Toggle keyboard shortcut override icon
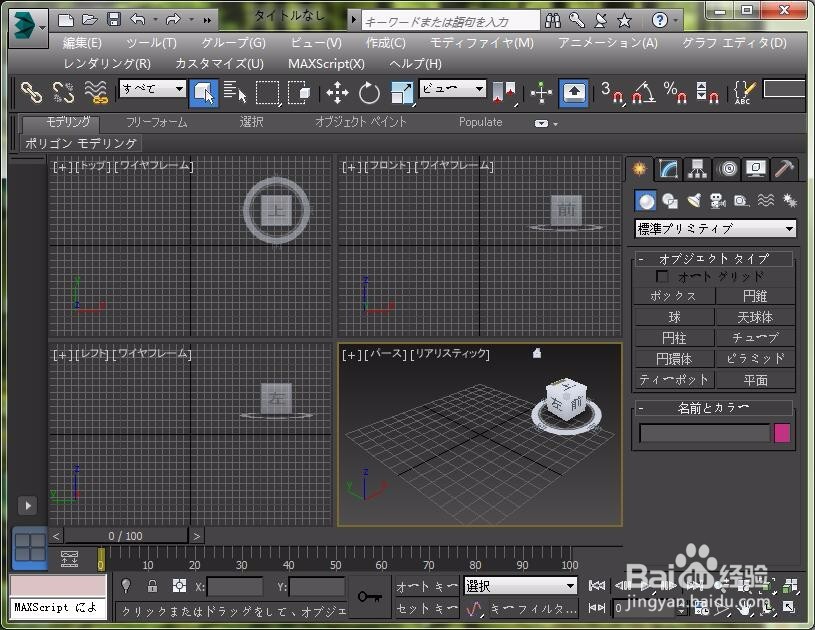 [x=573, y=94]
